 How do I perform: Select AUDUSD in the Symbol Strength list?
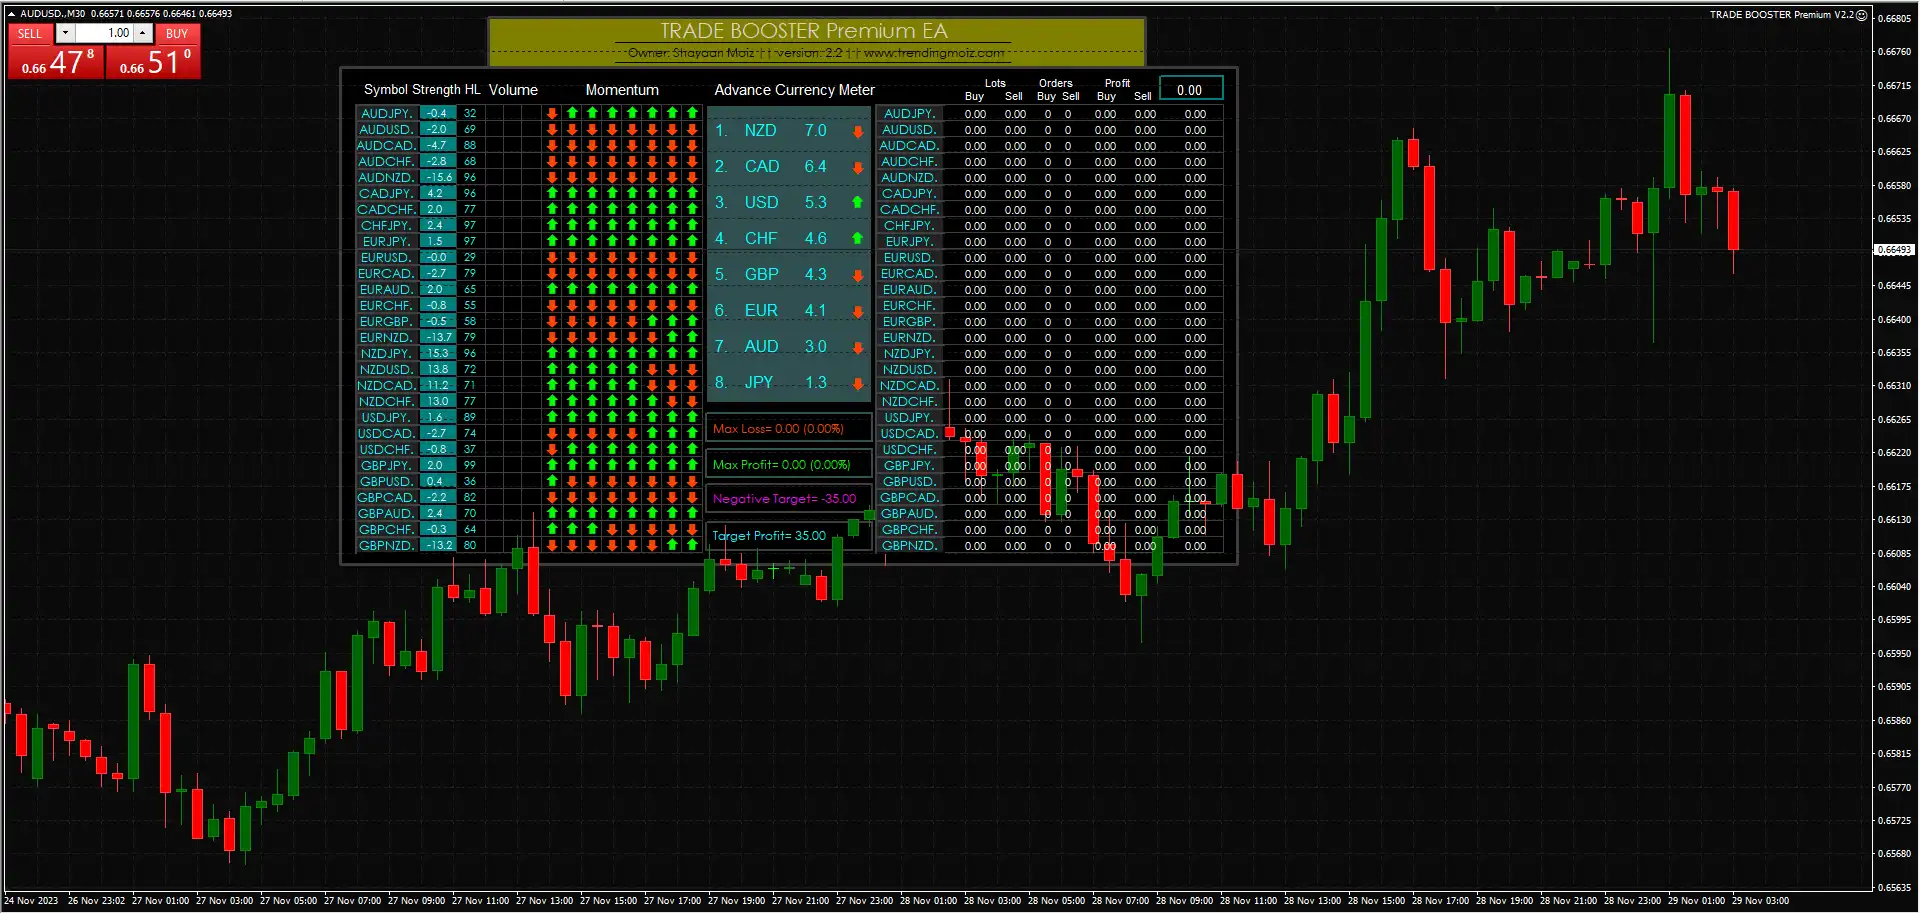click(x=386, y=129)
